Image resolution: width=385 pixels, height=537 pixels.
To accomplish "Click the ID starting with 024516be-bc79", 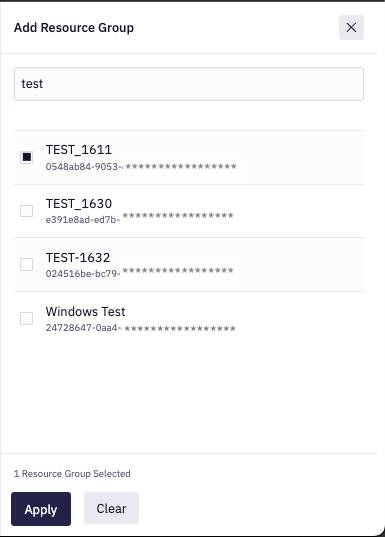I will point(139,272).
